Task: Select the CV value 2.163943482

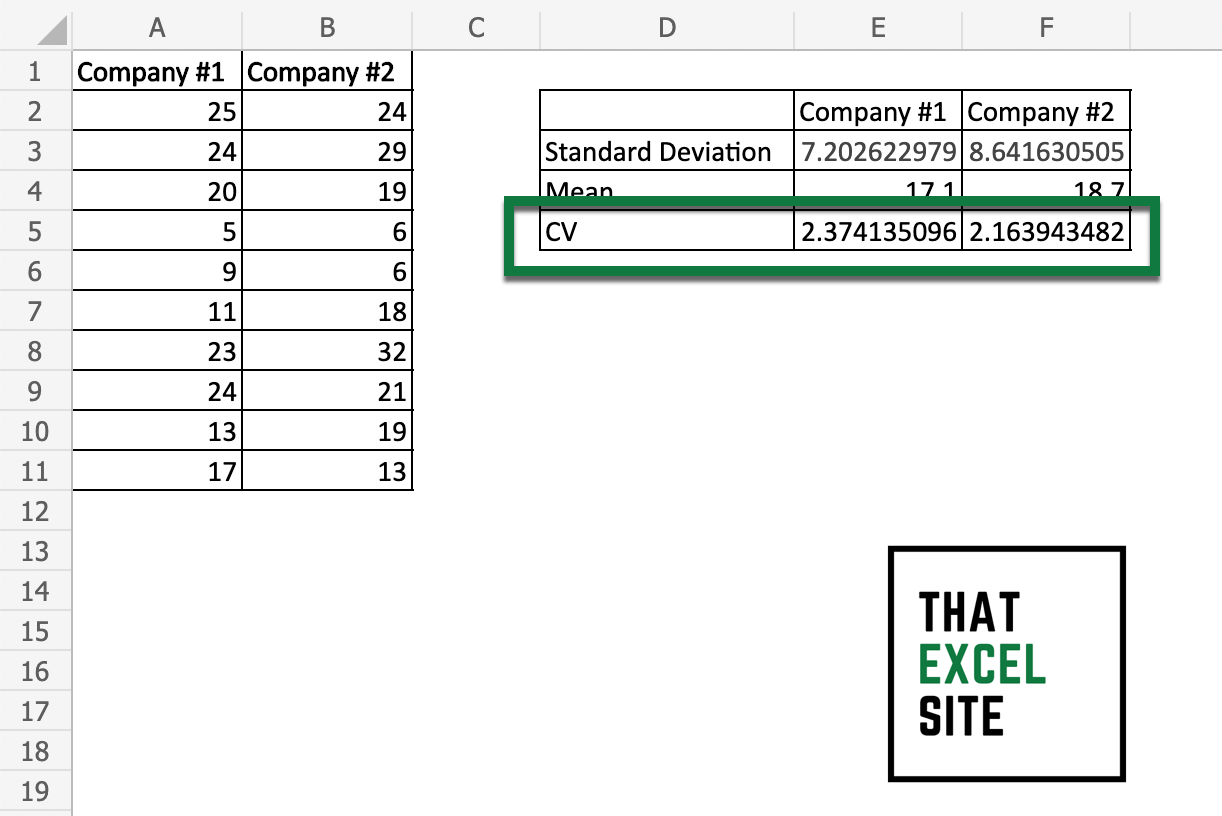Action: point(1046,231)
